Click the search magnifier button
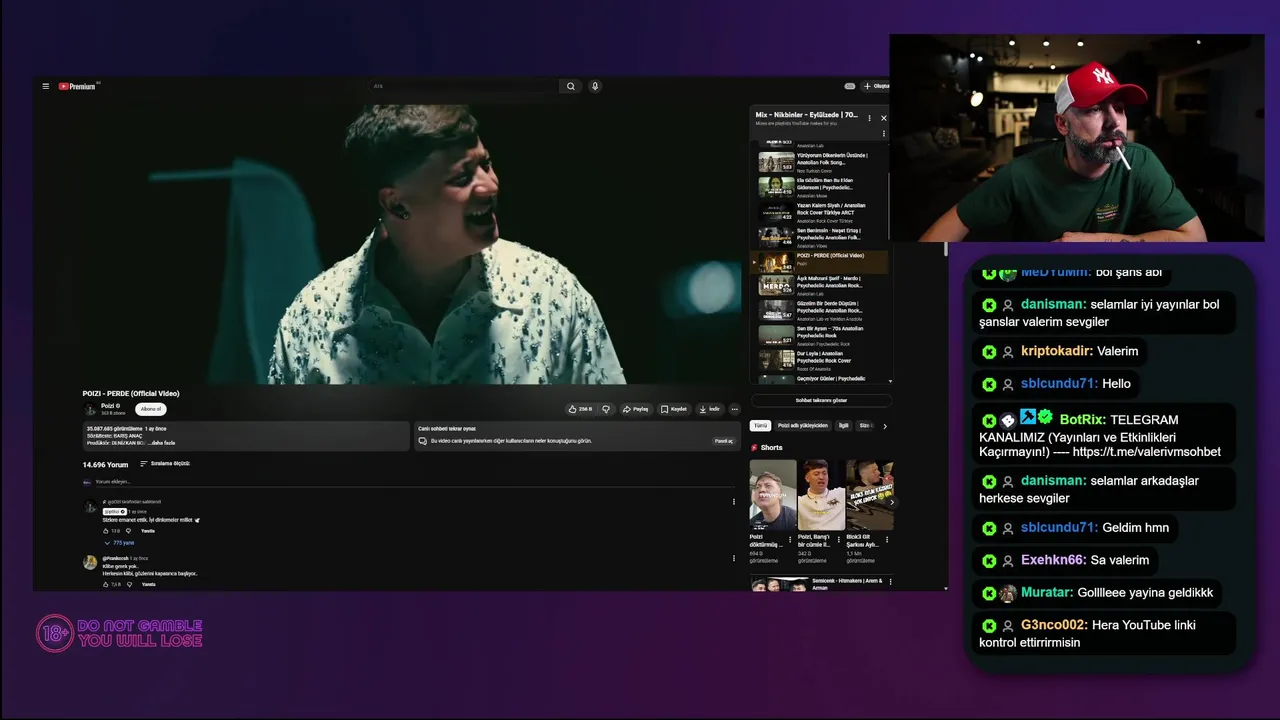The width and height of the screenshot is (1280, 720). tap(571, 86)
